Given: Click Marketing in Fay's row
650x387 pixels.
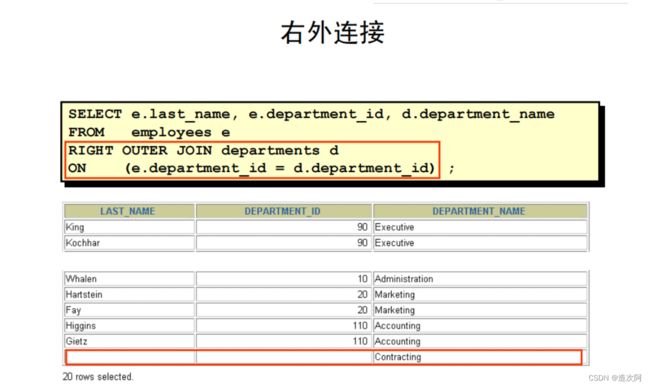Looking at the screenshot, I should click(480, 310).
